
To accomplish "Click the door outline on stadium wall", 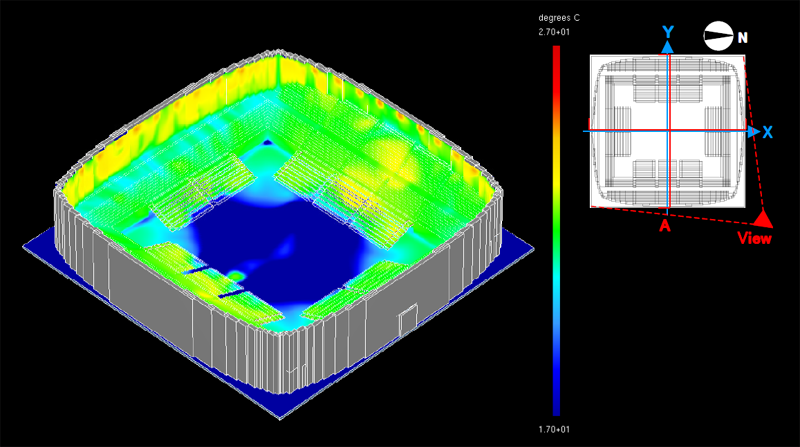I will [x=408, y=320].
